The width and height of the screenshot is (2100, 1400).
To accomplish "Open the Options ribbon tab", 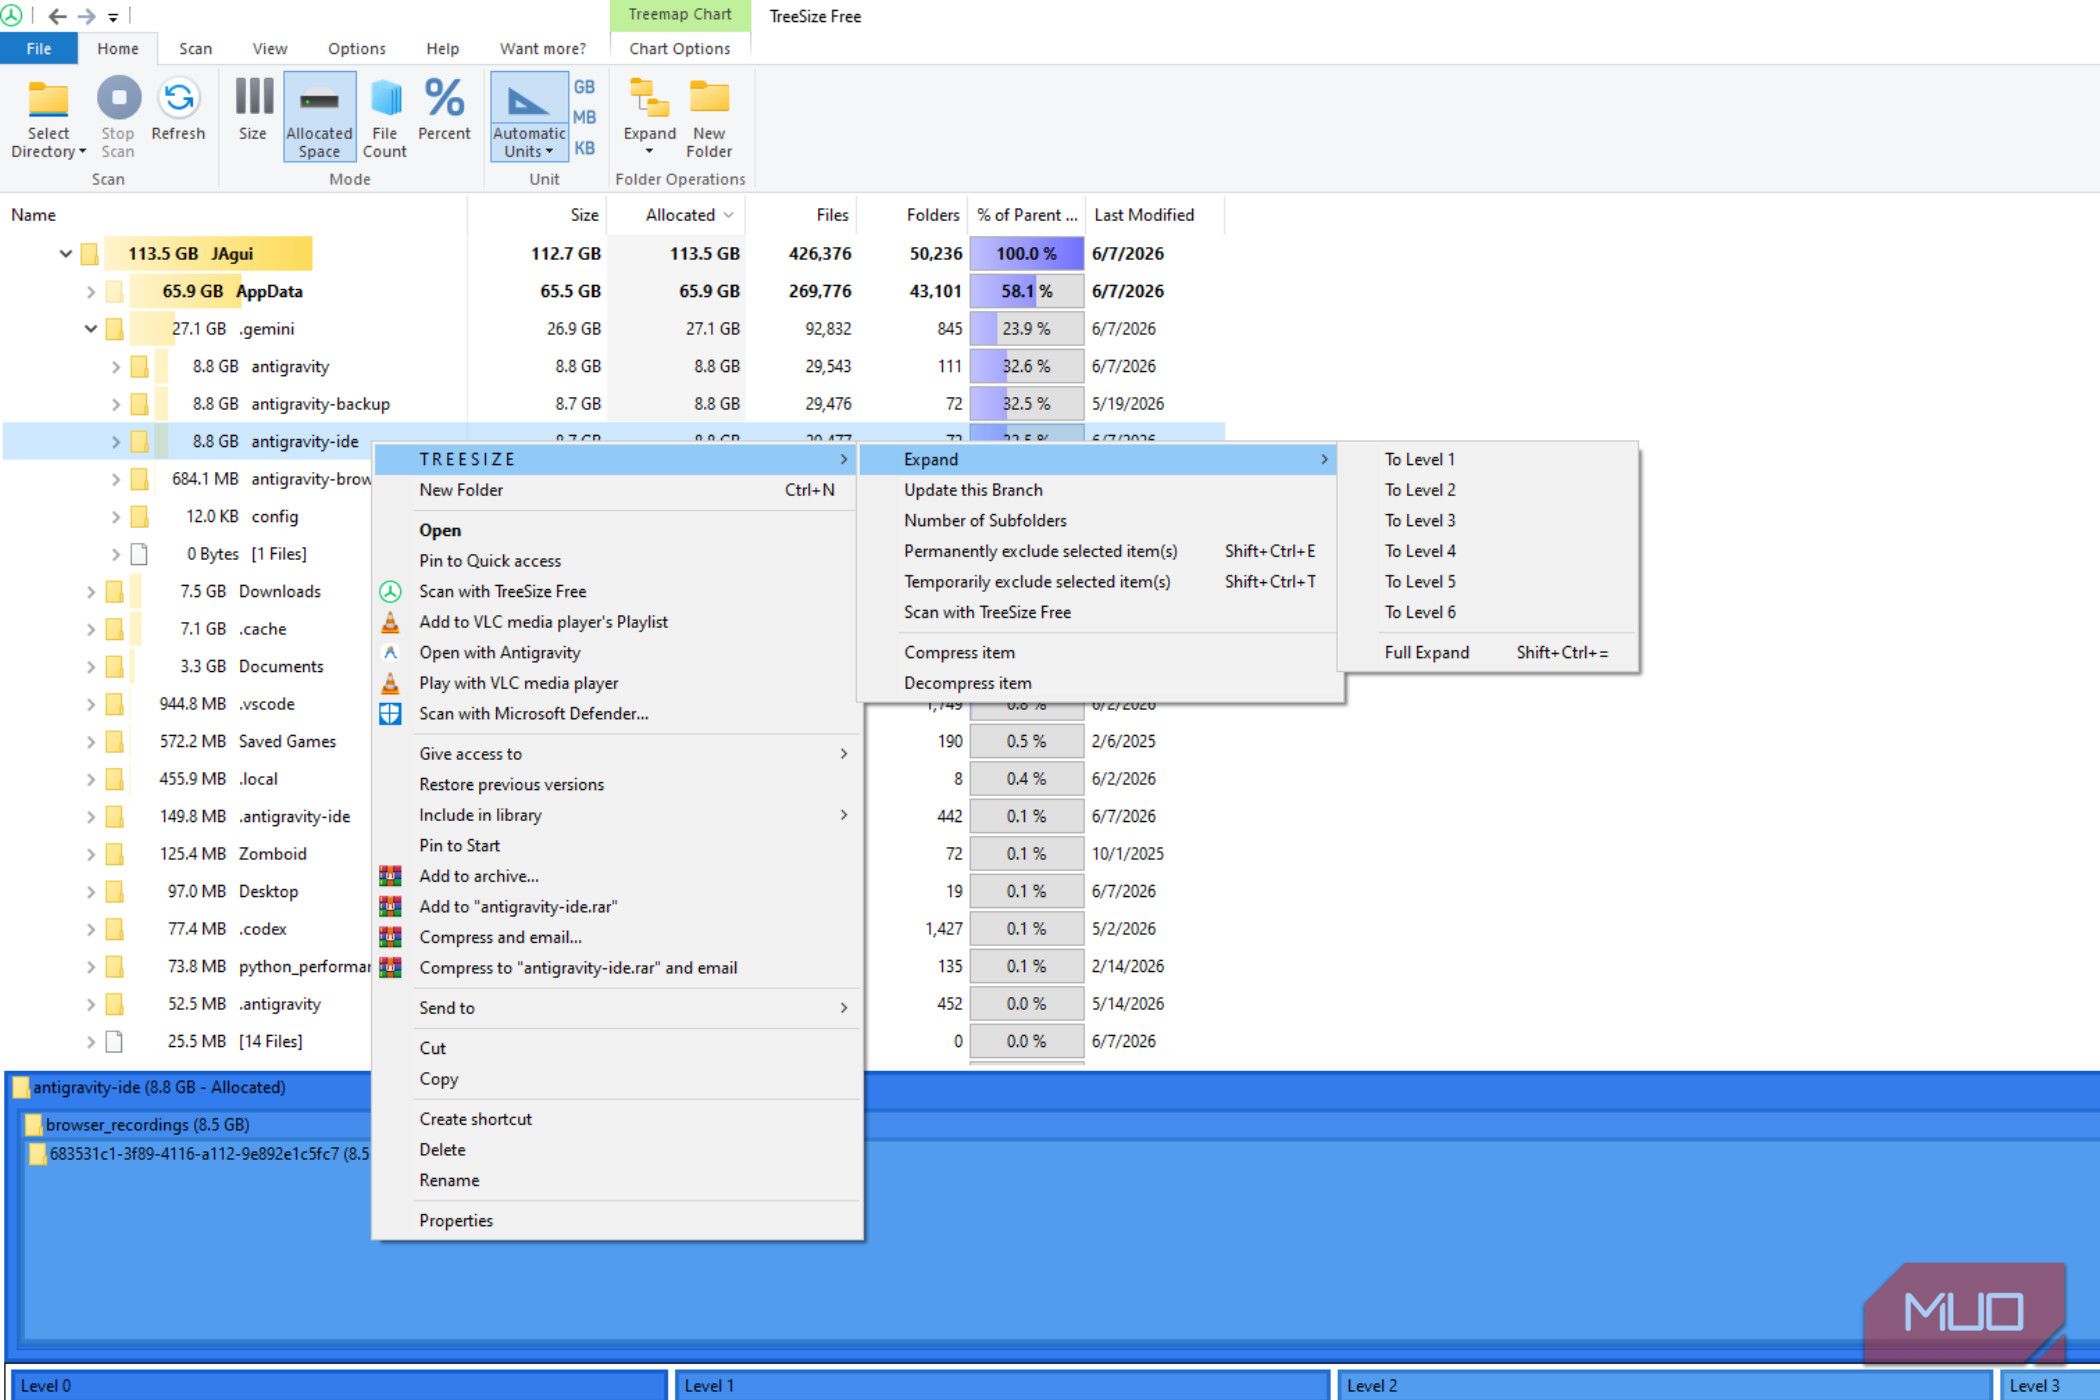I will (x=356, y=48).
